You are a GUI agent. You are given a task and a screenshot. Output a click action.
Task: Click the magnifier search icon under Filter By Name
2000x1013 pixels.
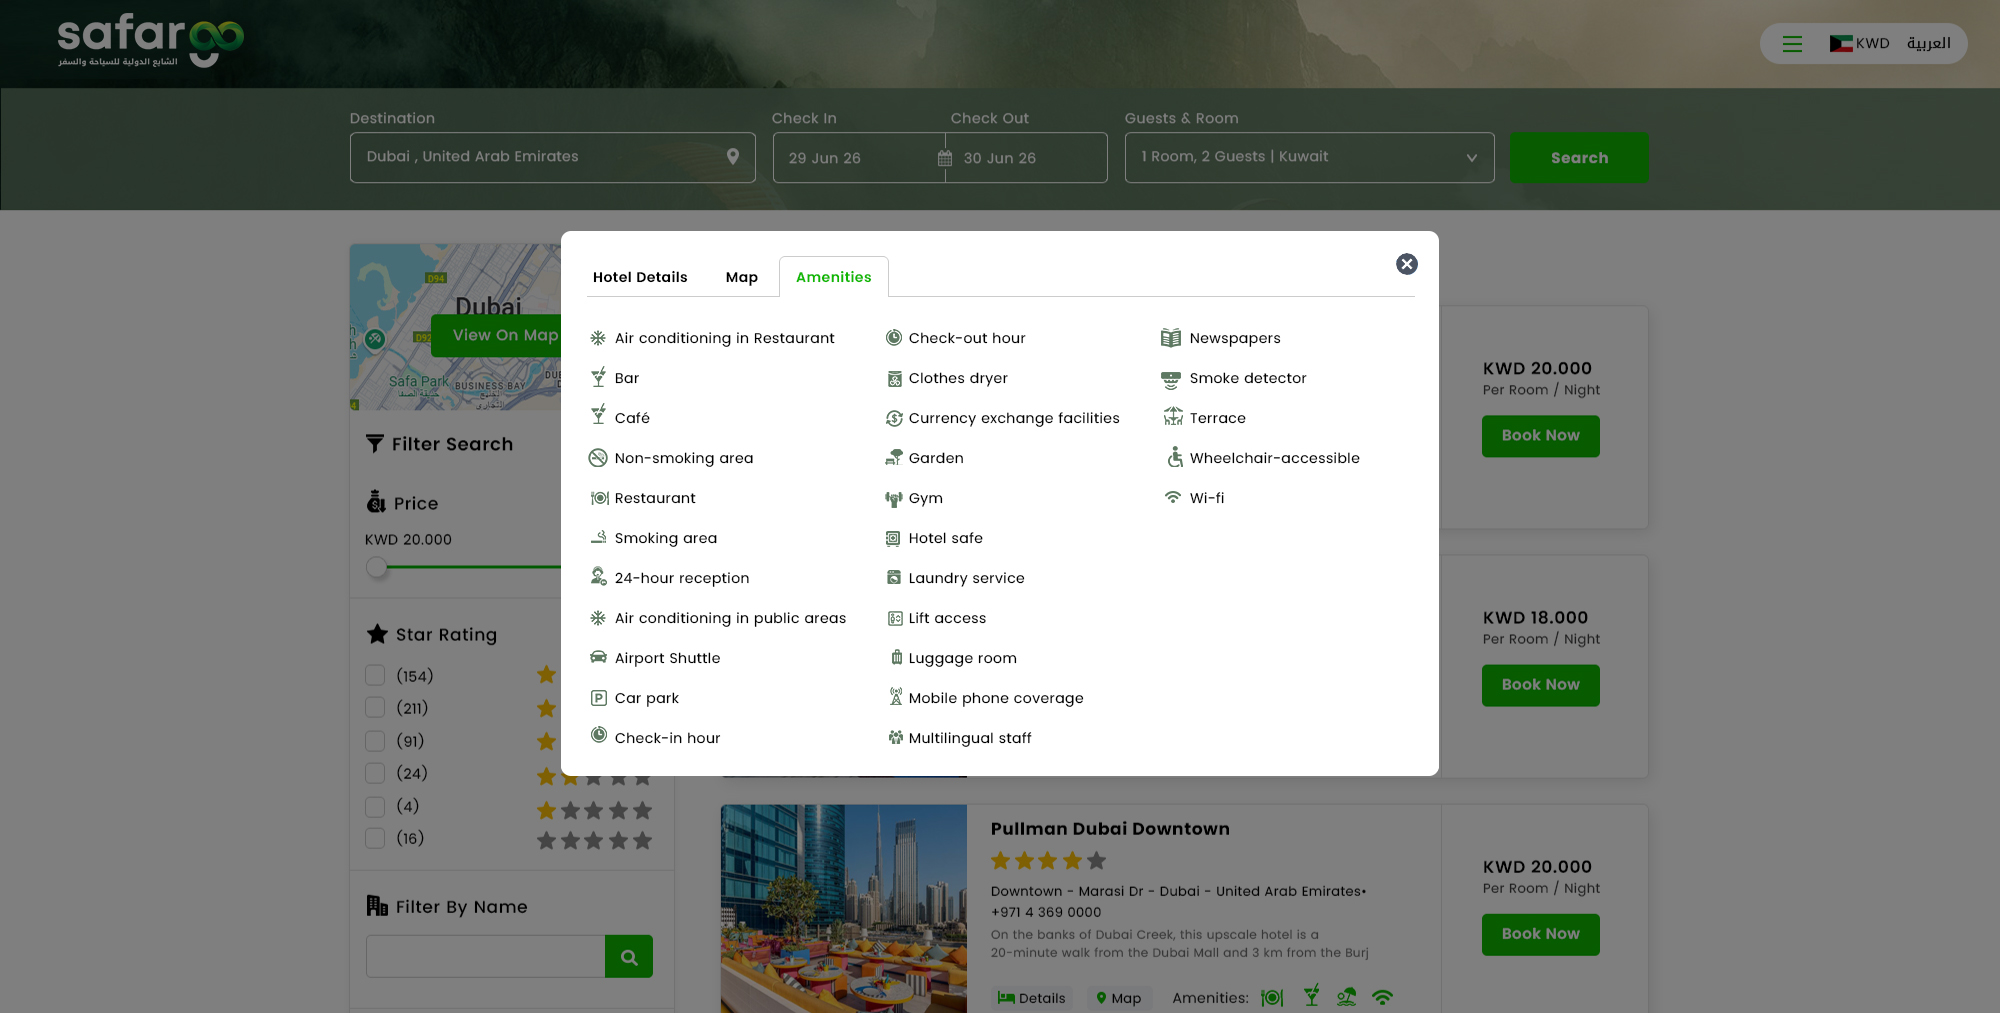(629, 957)
